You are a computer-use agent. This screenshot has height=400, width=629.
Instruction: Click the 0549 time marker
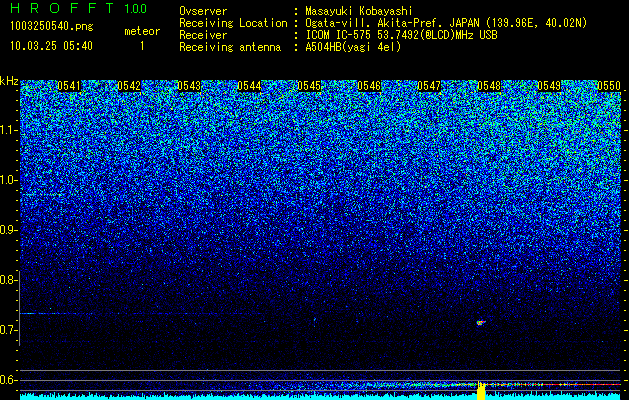549,86
